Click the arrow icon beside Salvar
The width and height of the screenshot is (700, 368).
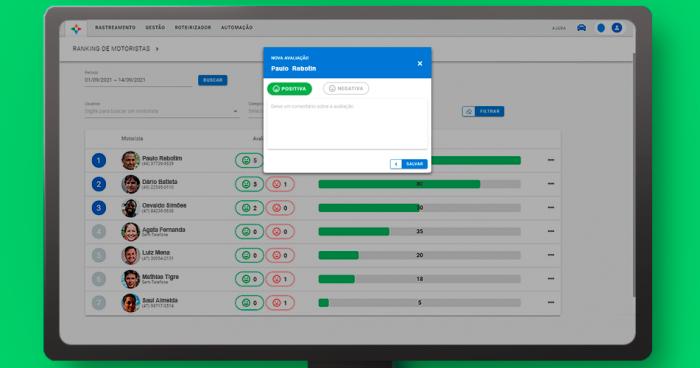[396, 164]
